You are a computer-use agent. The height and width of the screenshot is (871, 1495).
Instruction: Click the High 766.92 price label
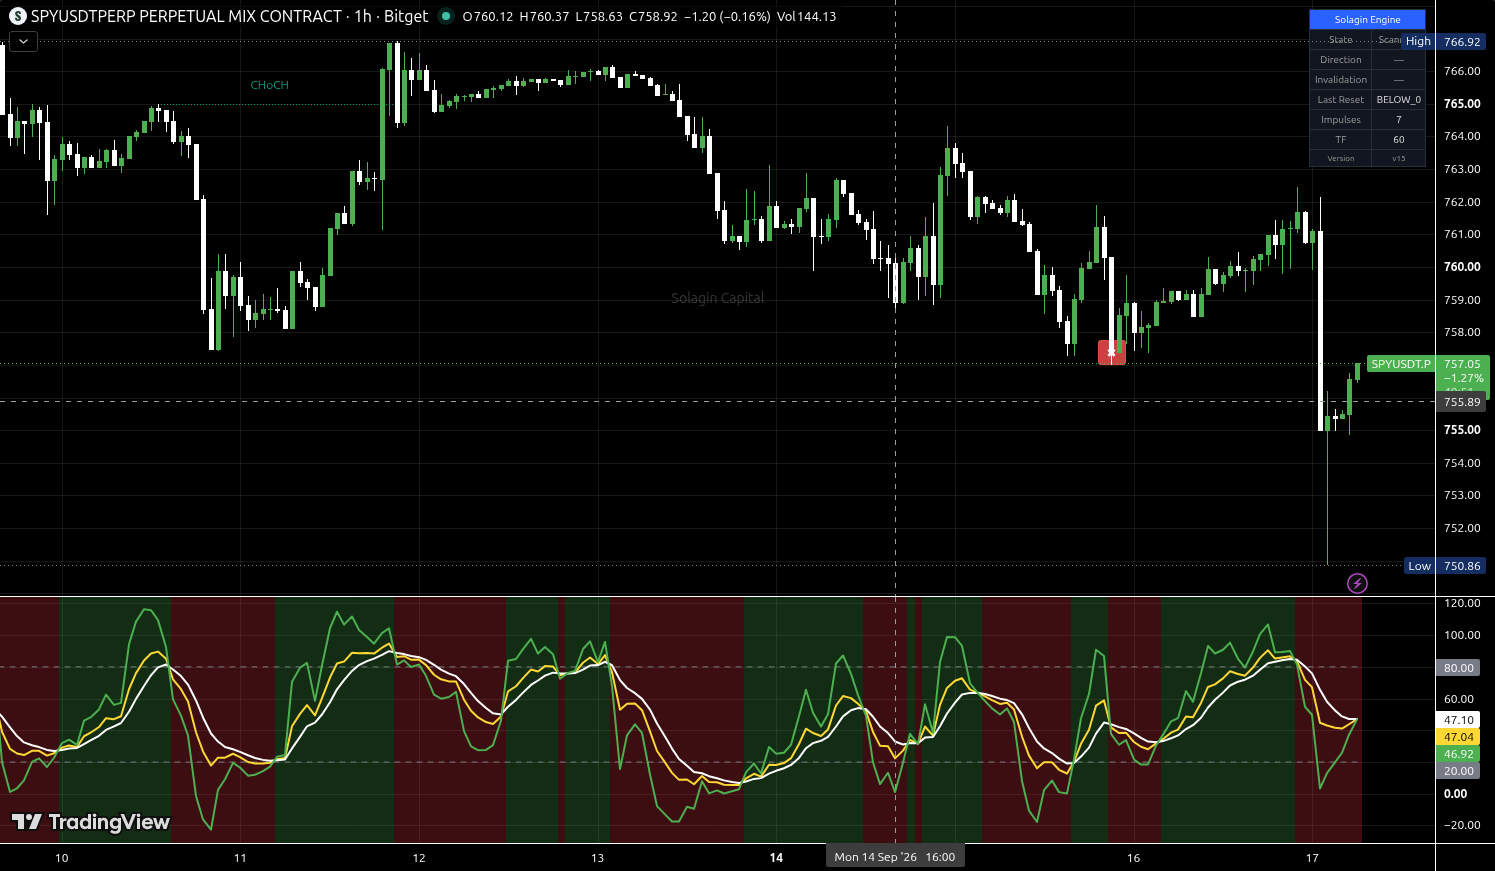(1443, 42)
